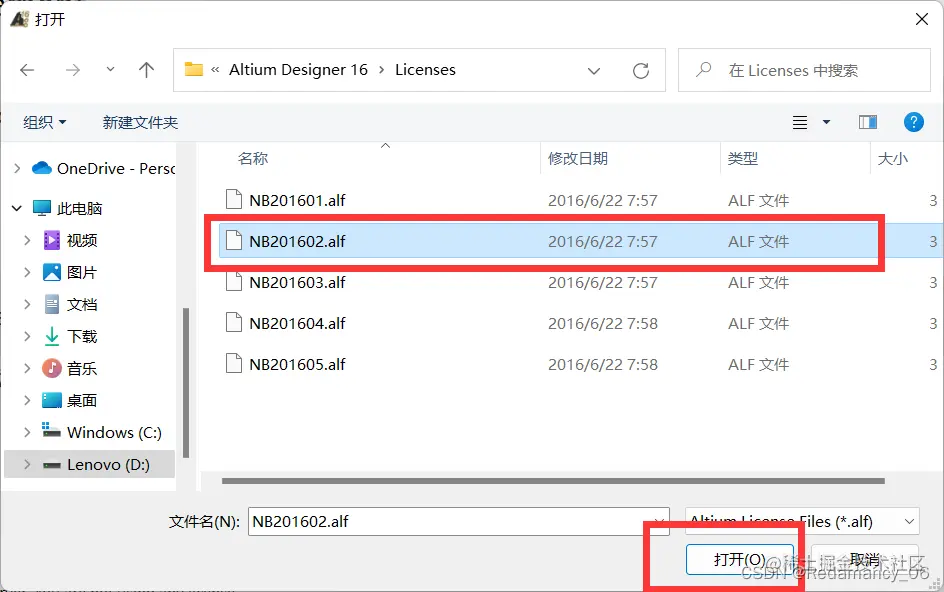
Task: Focus the search Licenses box
Action: (x=804, y=70)
